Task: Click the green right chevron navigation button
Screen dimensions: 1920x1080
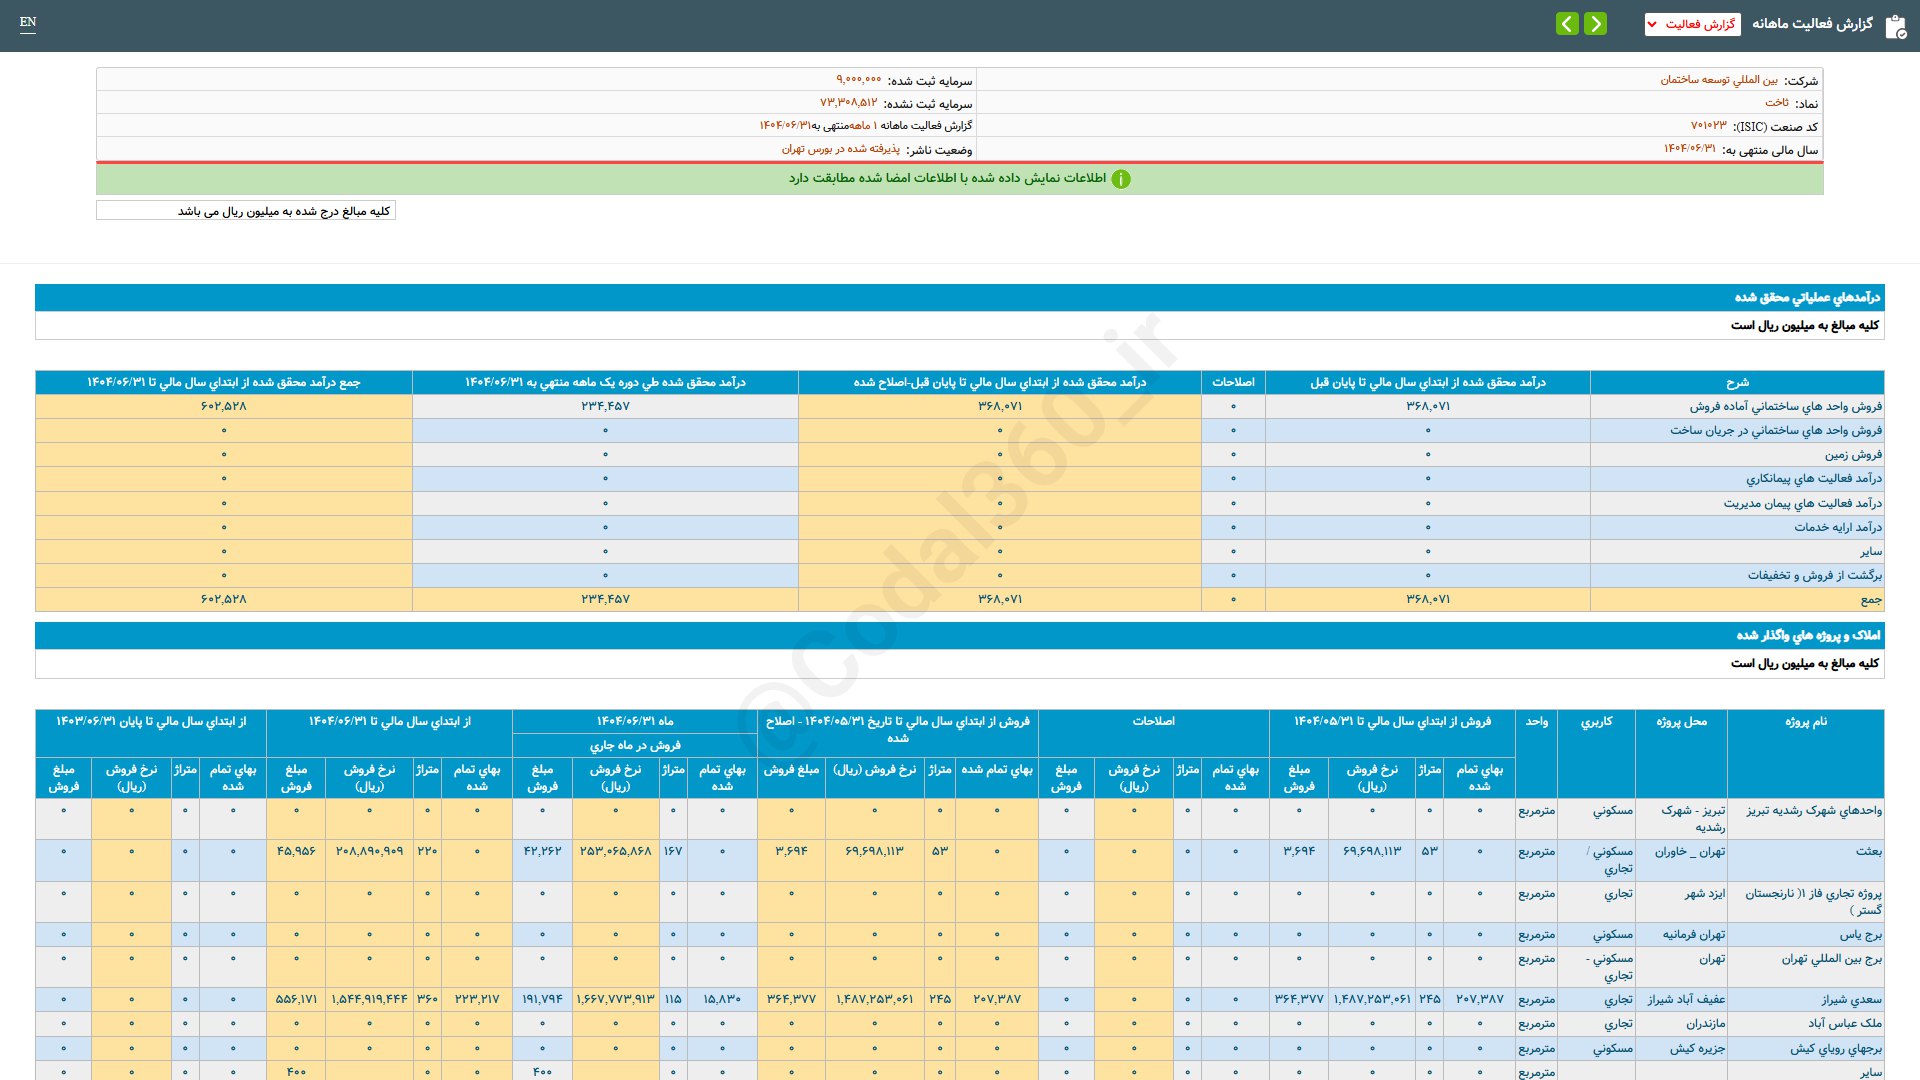Action: [1596, 23]
